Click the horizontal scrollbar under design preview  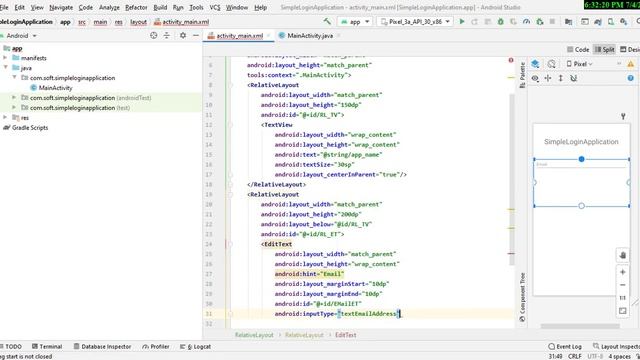(x=580, y=326)
